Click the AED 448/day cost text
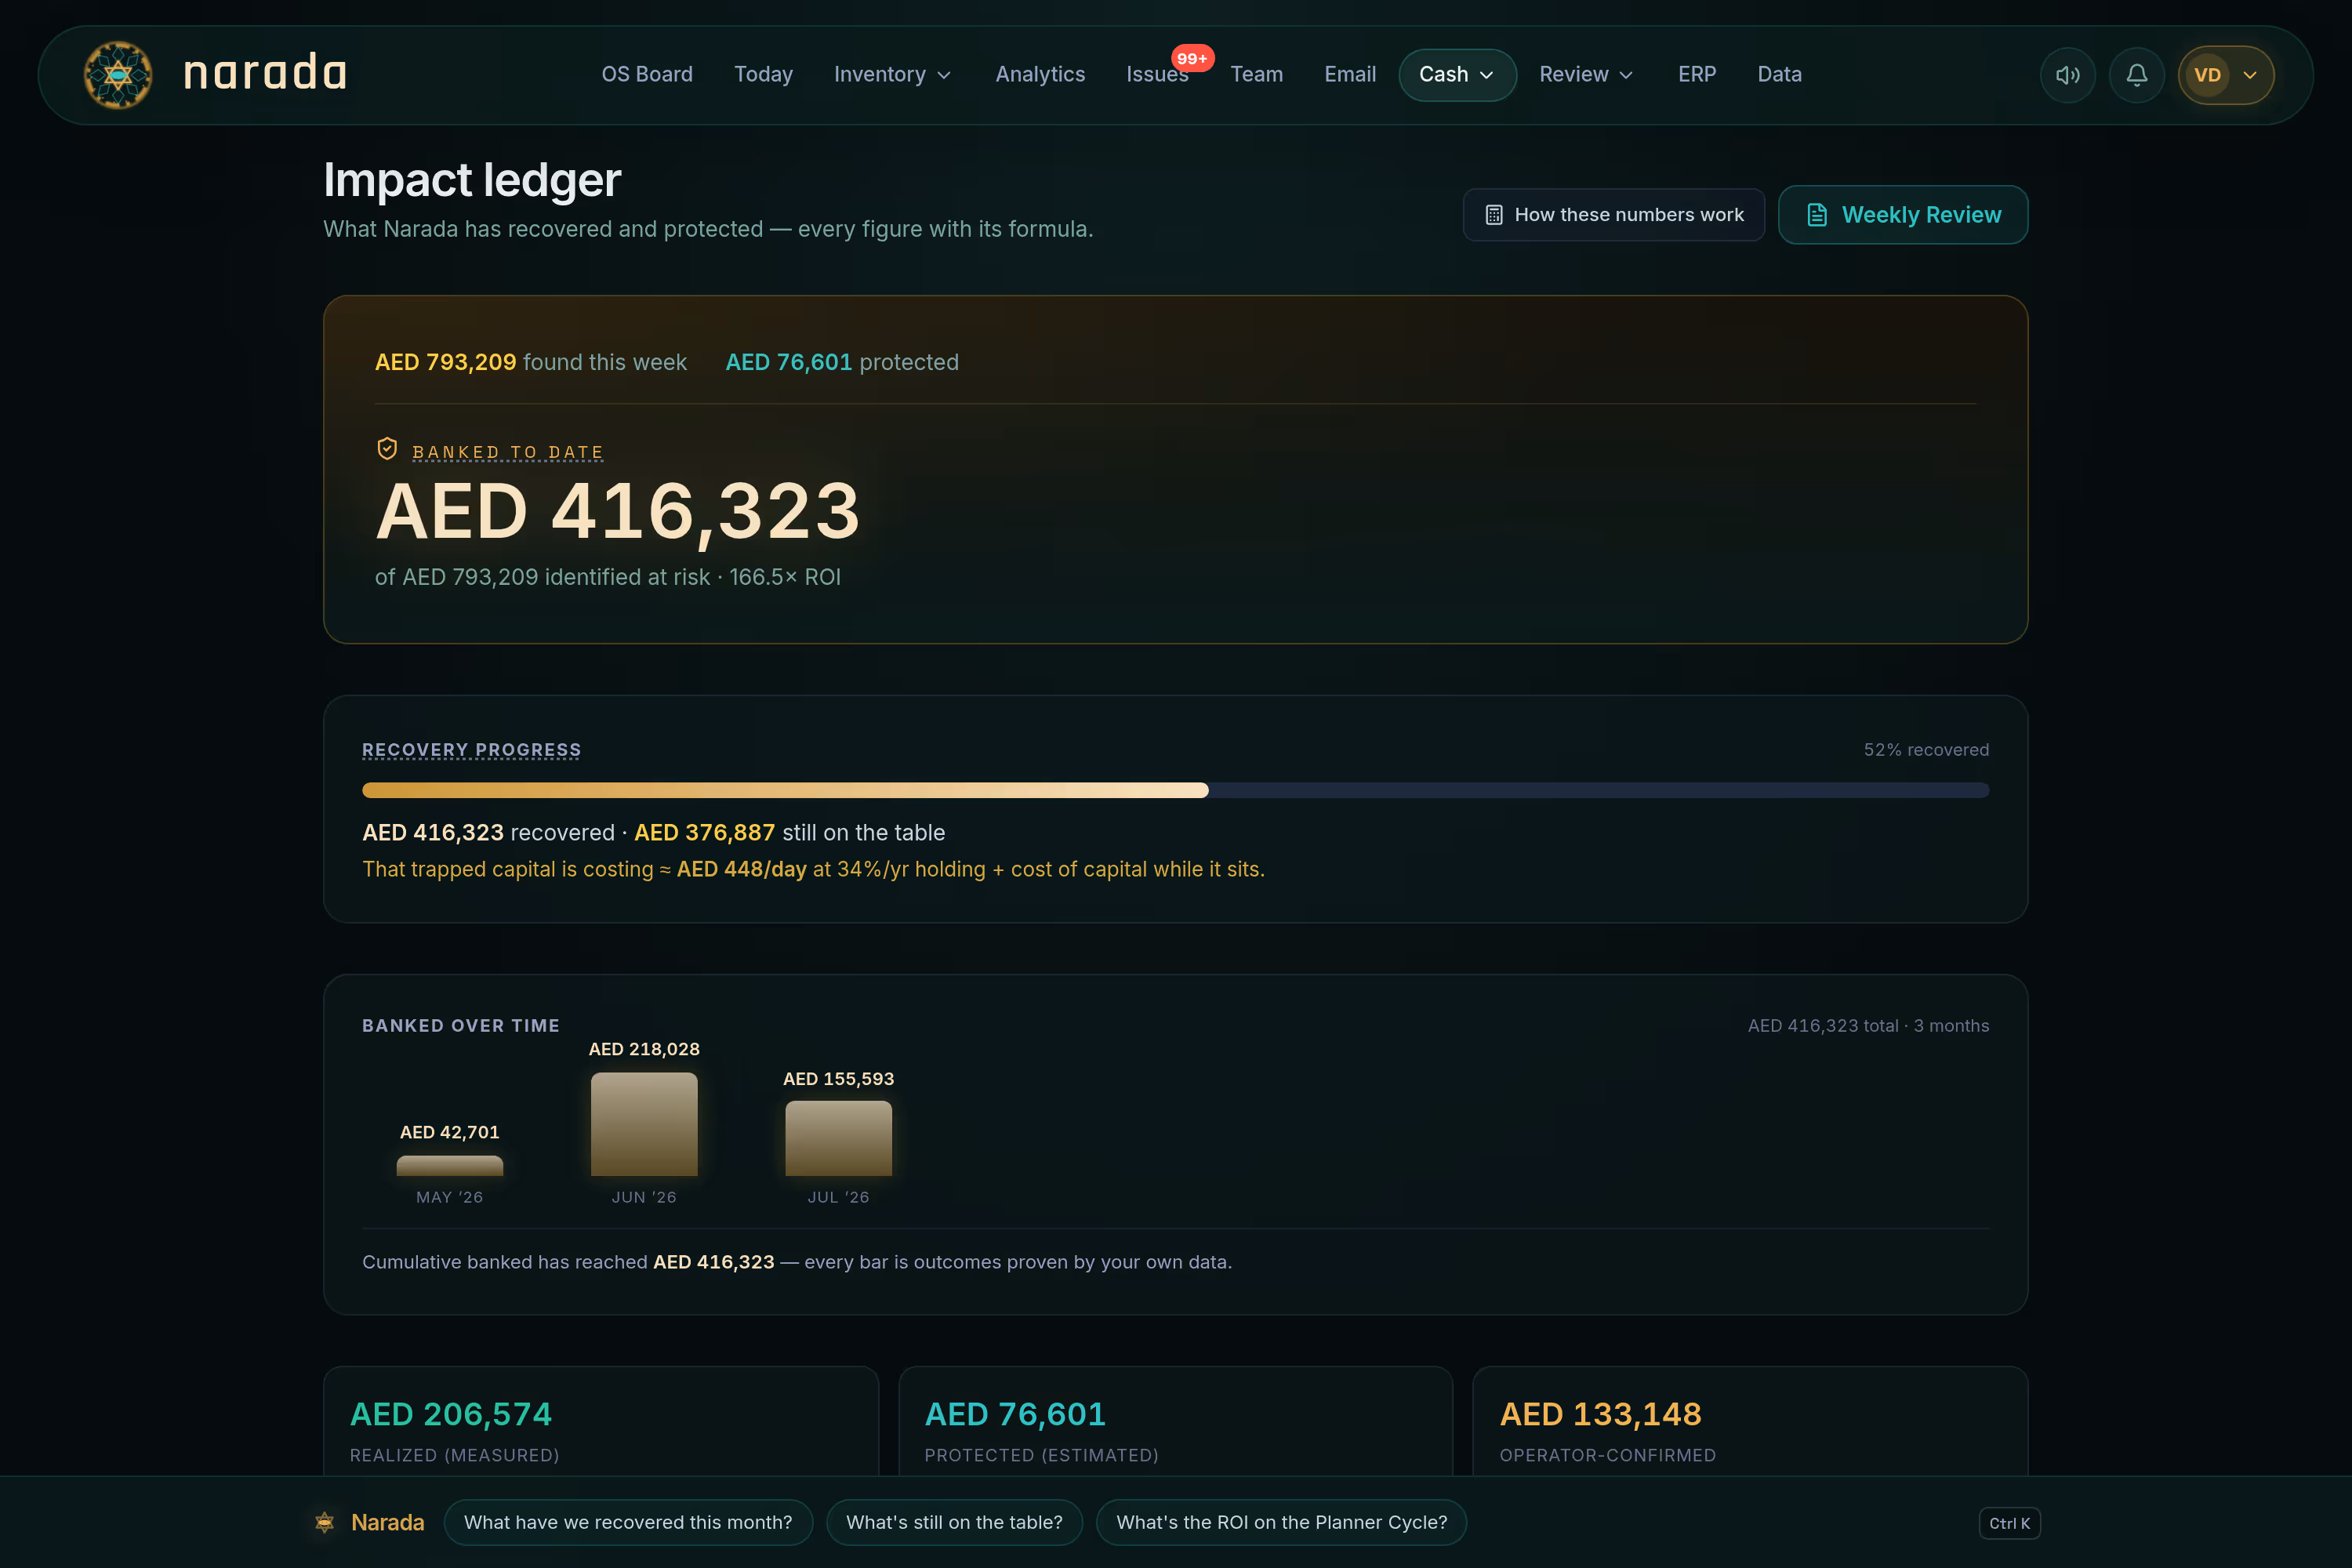The image size is (2352, 1568). pyautogui.click(x=741, y=869)
